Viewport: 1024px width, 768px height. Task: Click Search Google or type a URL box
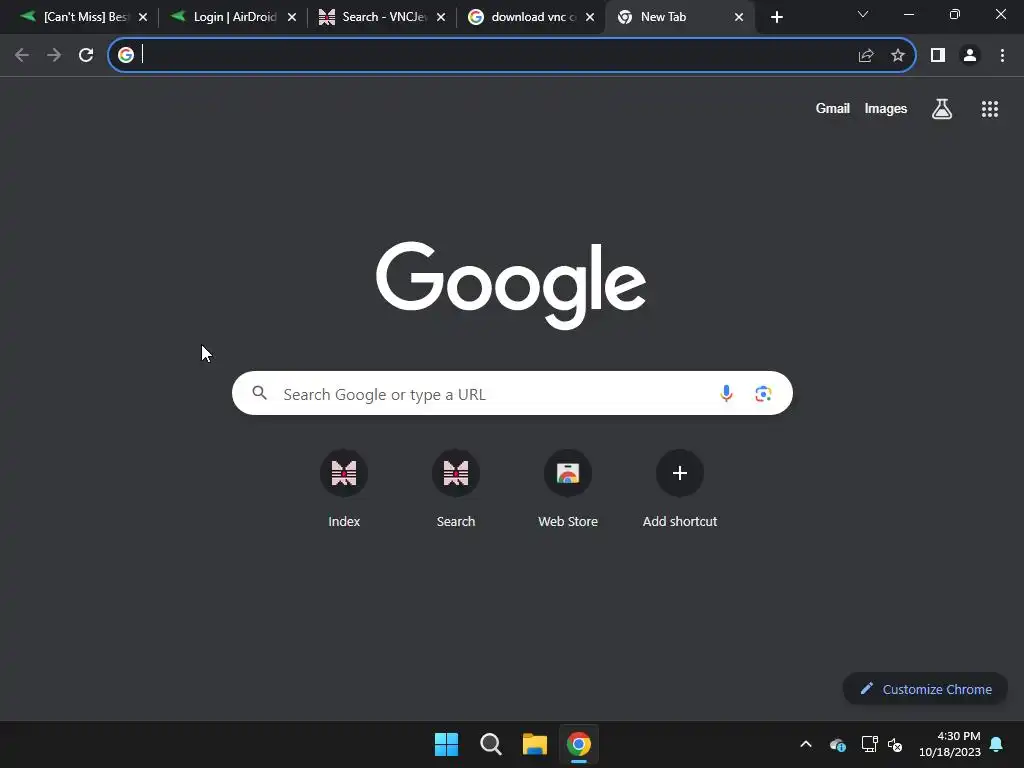(x=512, y=393)
